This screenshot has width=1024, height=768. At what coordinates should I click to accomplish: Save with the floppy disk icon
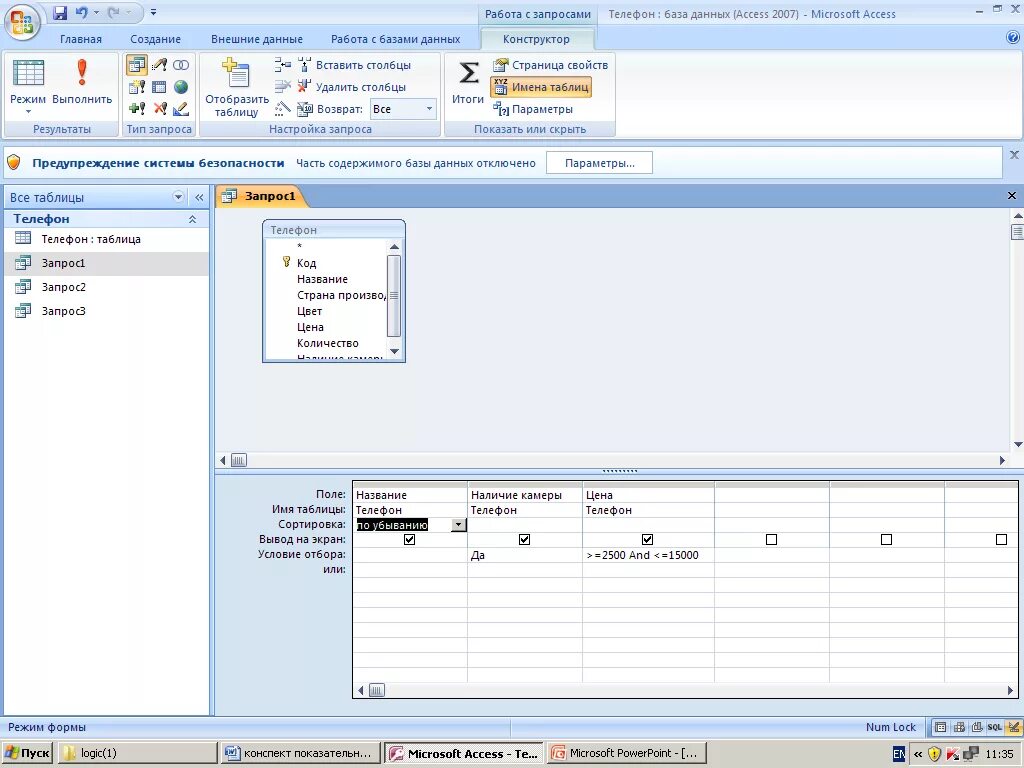pos(60,12)
